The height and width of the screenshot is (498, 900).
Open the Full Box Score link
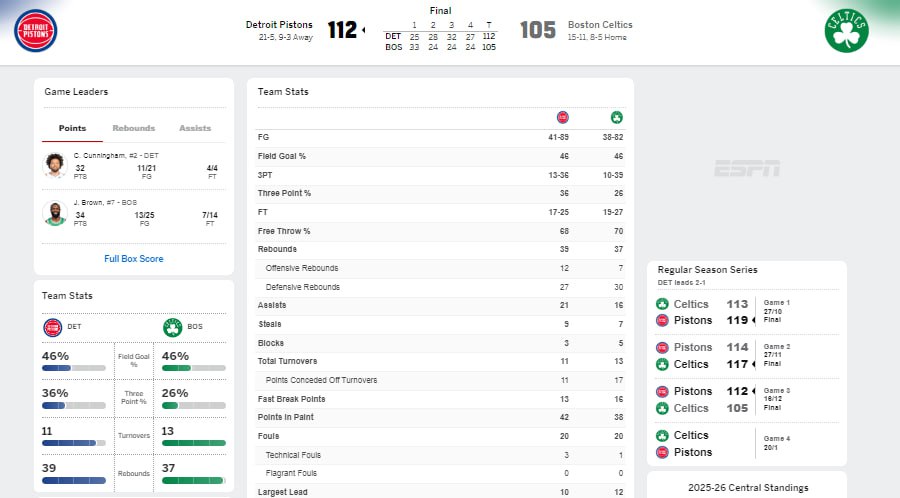pyautogui.click(x=134, y=259)
